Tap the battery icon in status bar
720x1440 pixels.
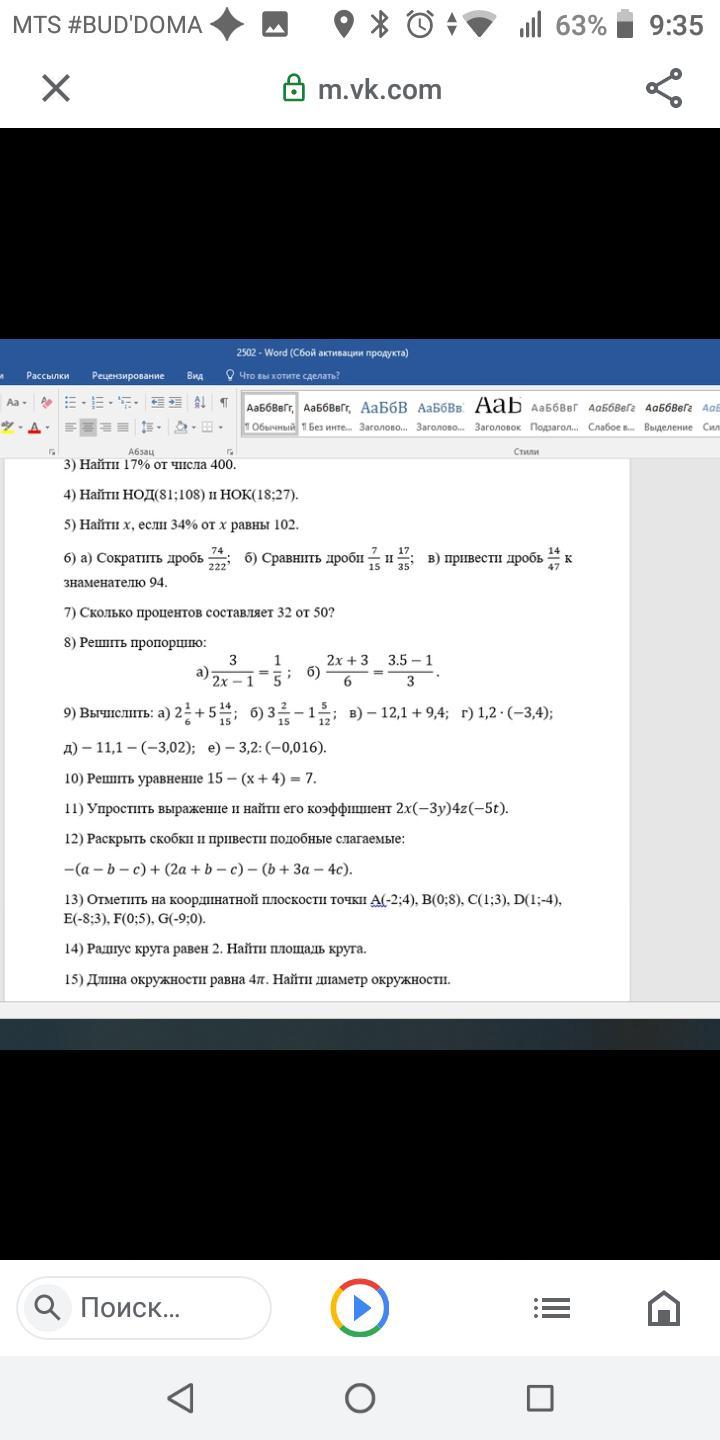(625, 24)
